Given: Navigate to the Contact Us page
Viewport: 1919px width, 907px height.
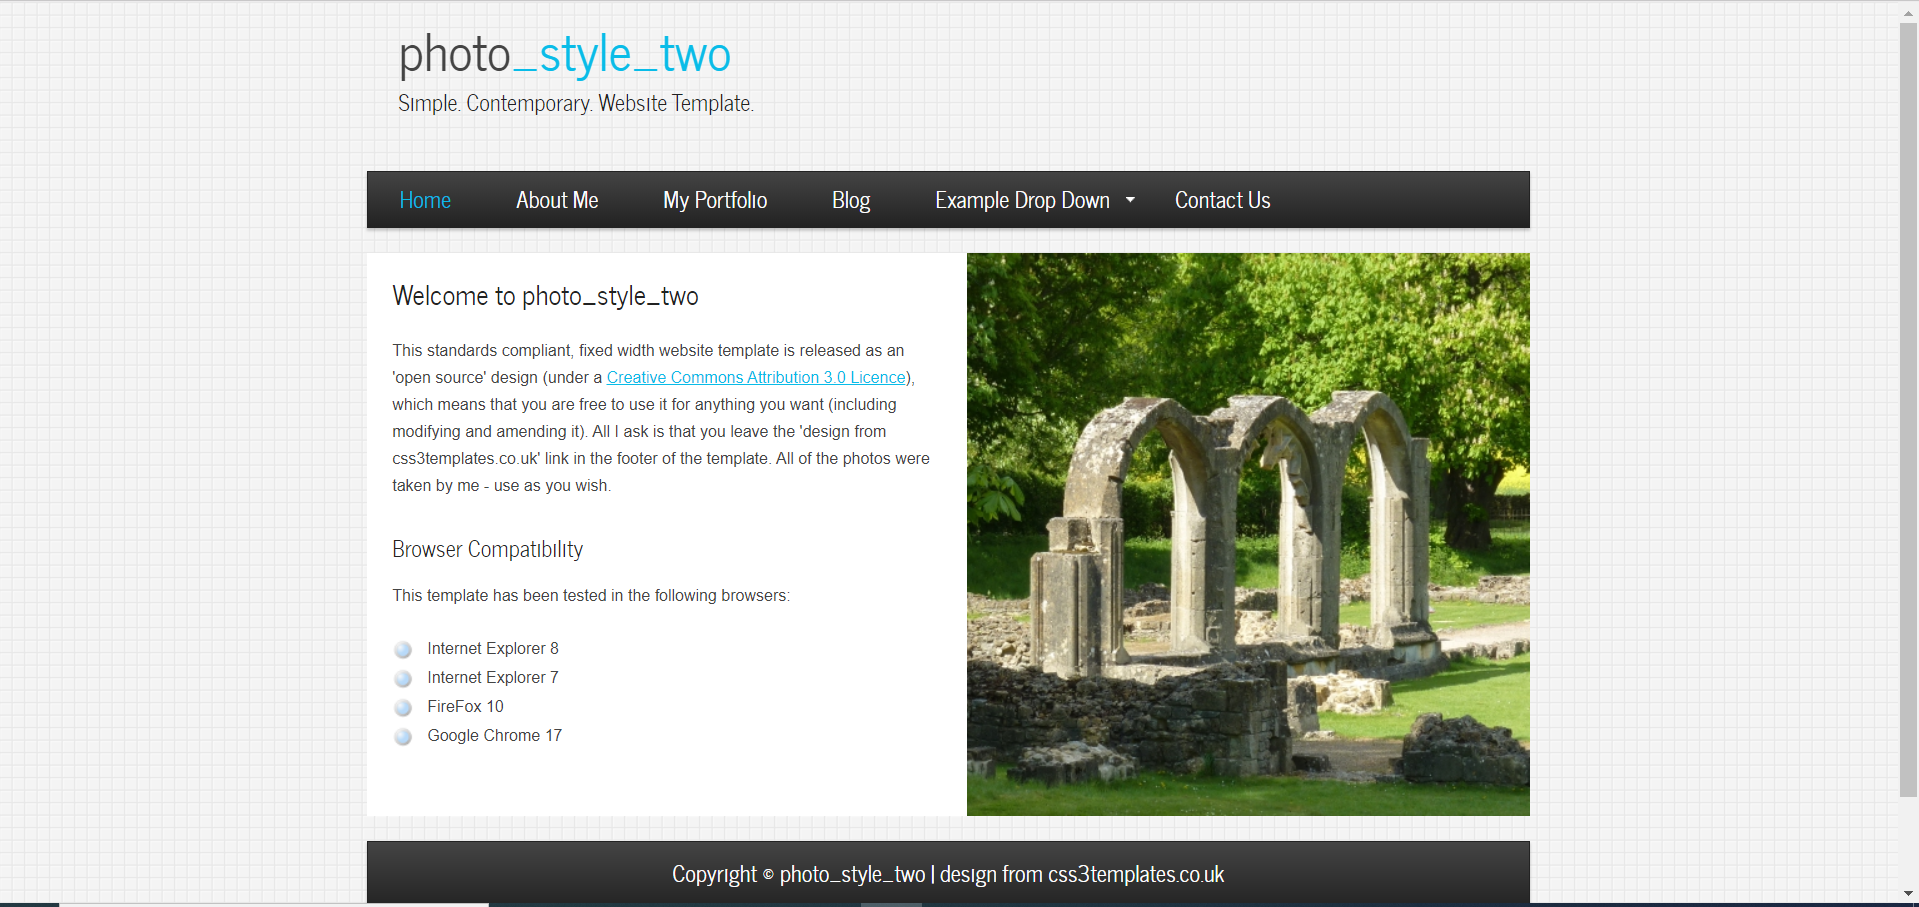Looking at the screenshot, I should click(x=1222, y=200).
